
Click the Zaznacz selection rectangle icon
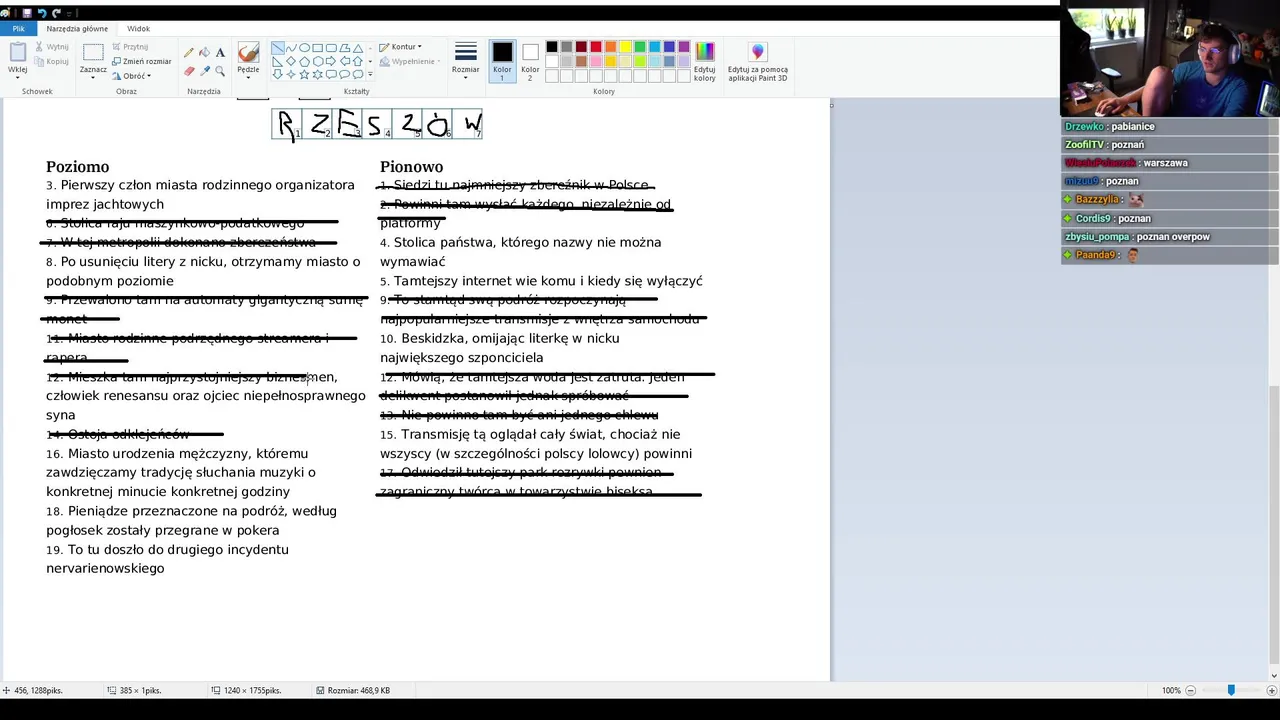[93, 52]
